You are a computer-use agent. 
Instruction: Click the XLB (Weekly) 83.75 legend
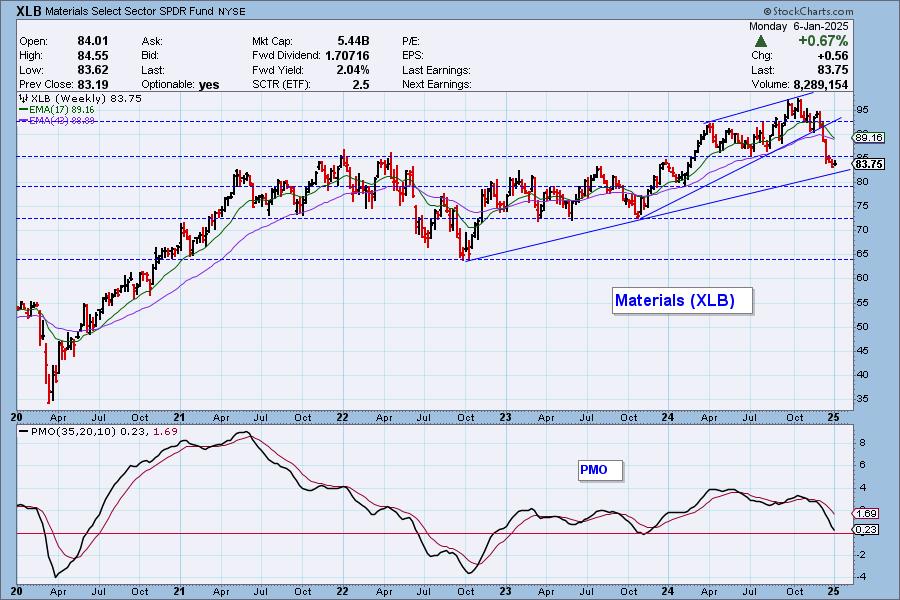(80, 98)
